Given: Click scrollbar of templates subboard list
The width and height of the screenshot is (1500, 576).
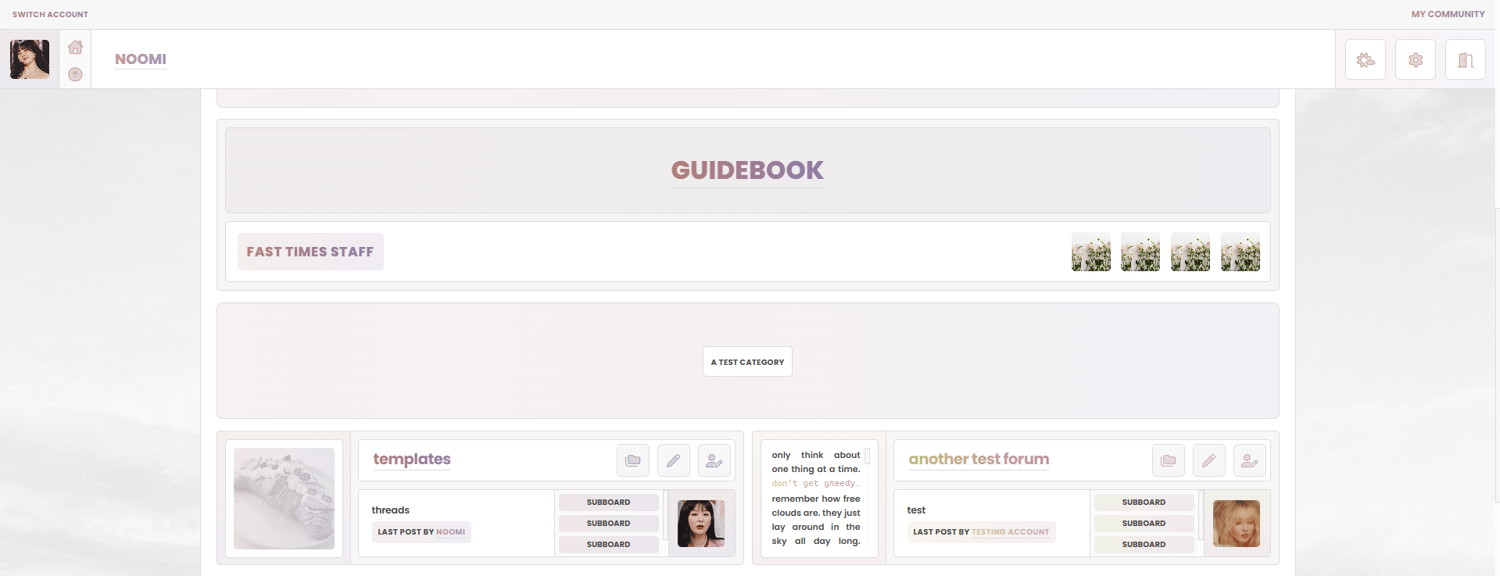Looking at the screenshot, I should coord(665,515).
